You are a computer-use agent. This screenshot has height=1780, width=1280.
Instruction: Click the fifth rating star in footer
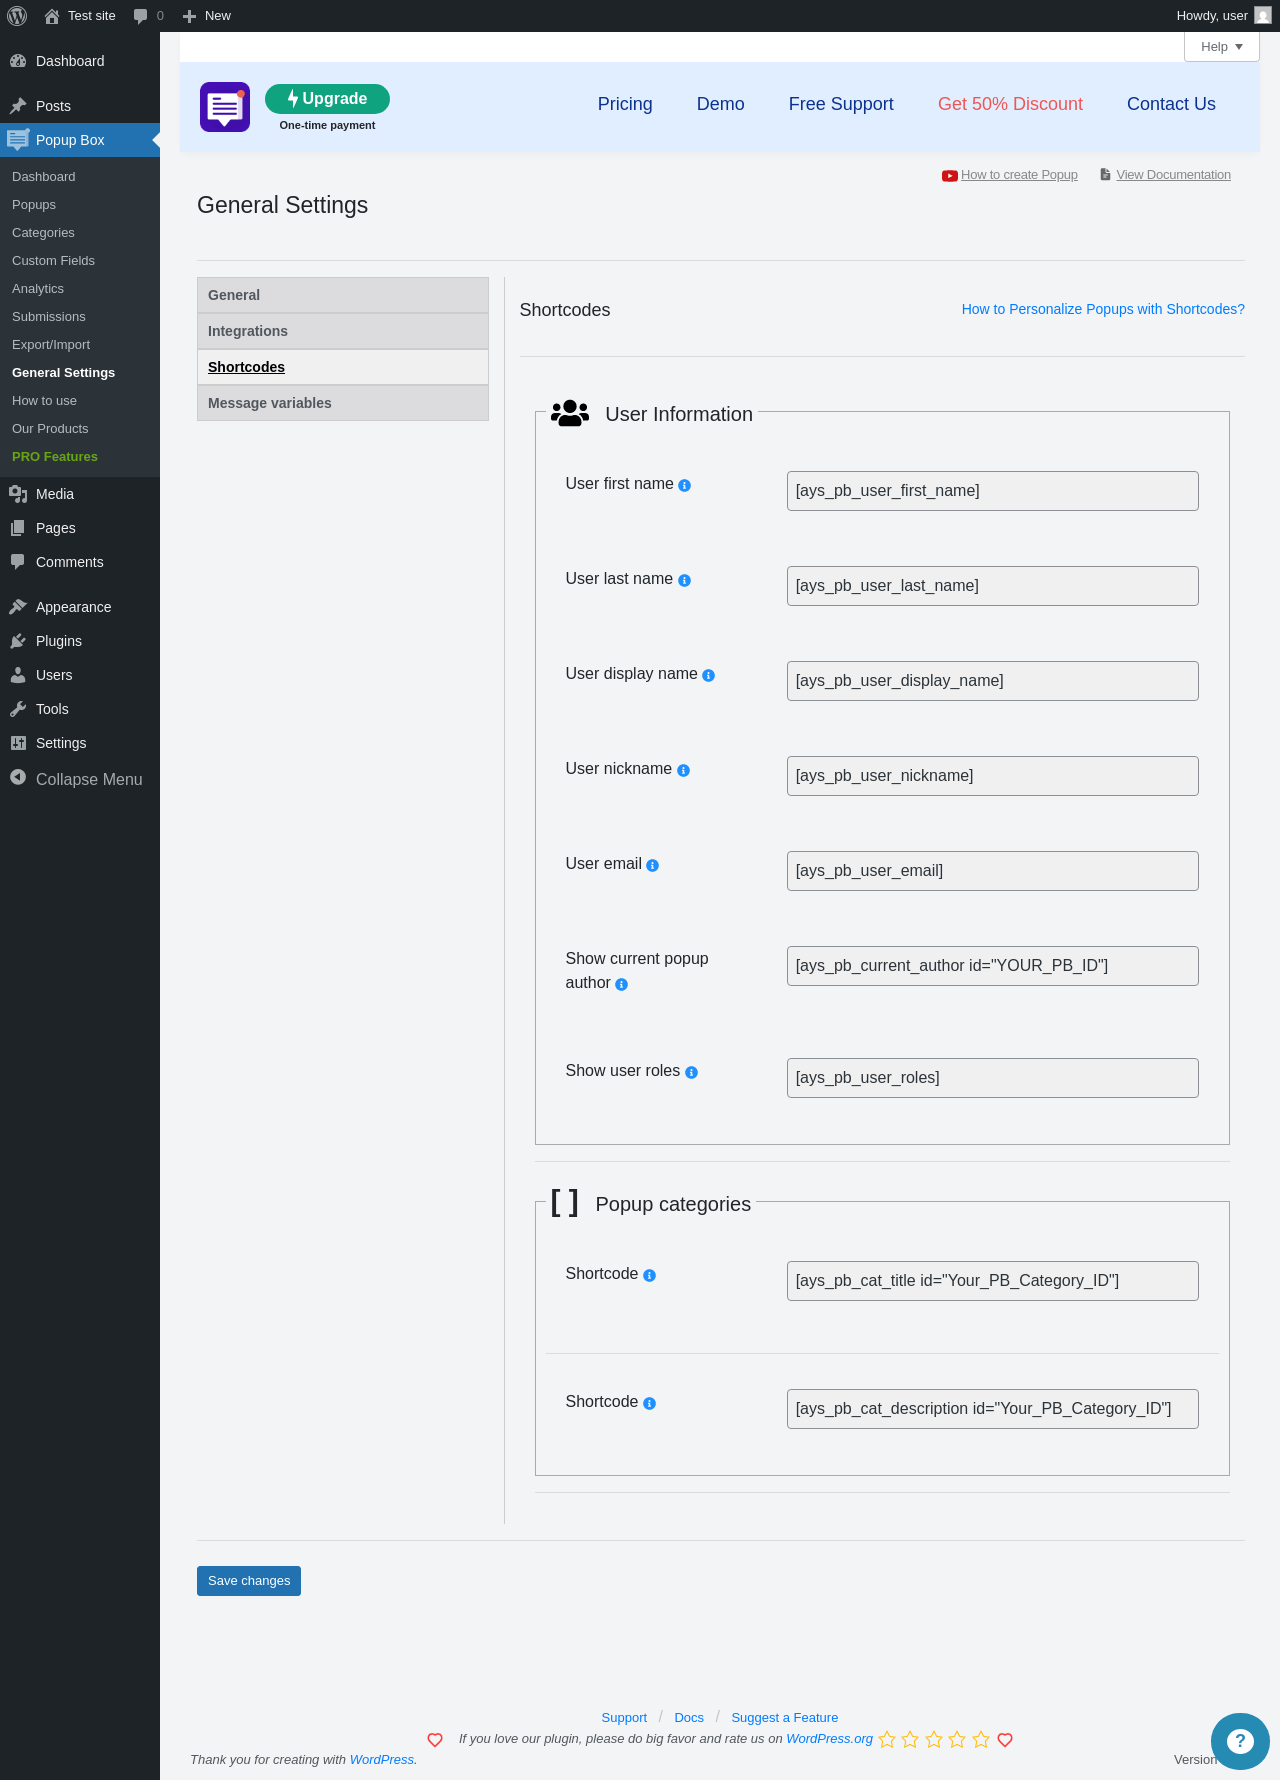pyautogui.click(x=981, y=1740)
